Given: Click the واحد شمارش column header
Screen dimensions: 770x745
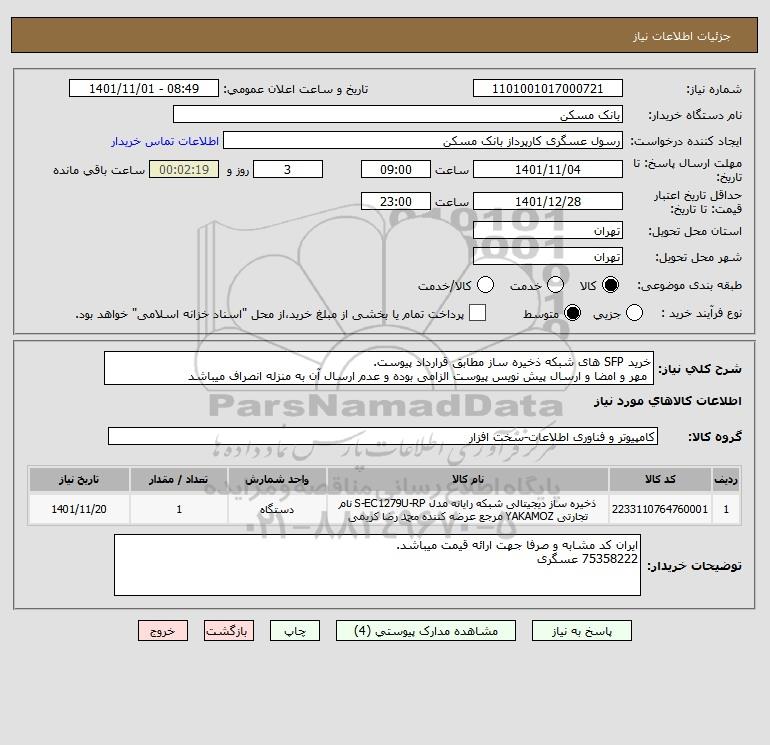Looking at the screenshot, I should [277, 479].
